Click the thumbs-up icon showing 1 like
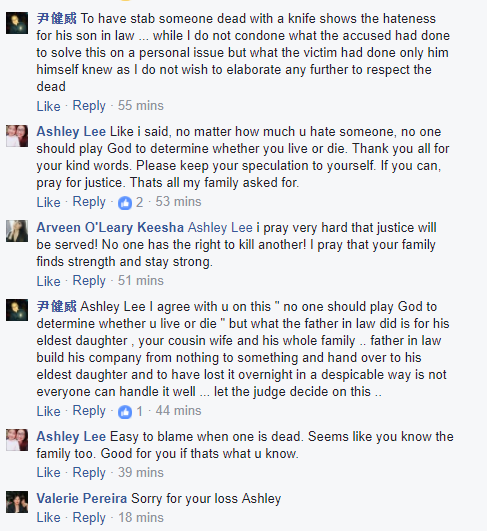487x531 pixels. 125,412
